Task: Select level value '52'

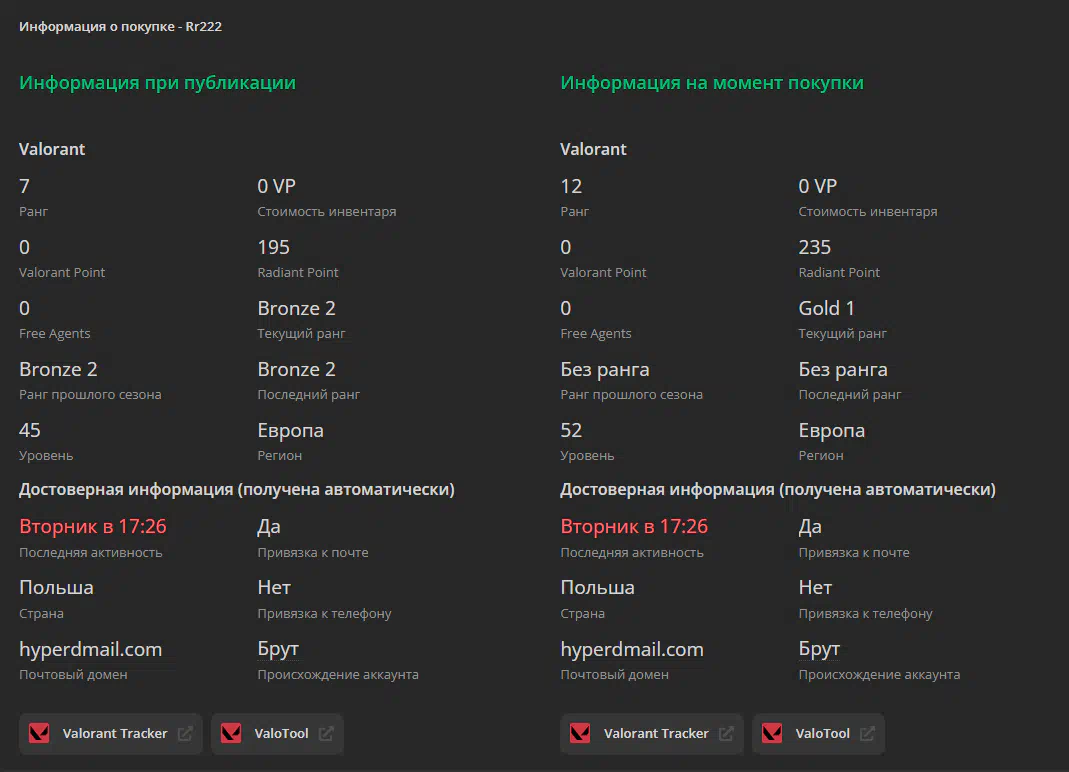Action: click(x=571, y=430)
